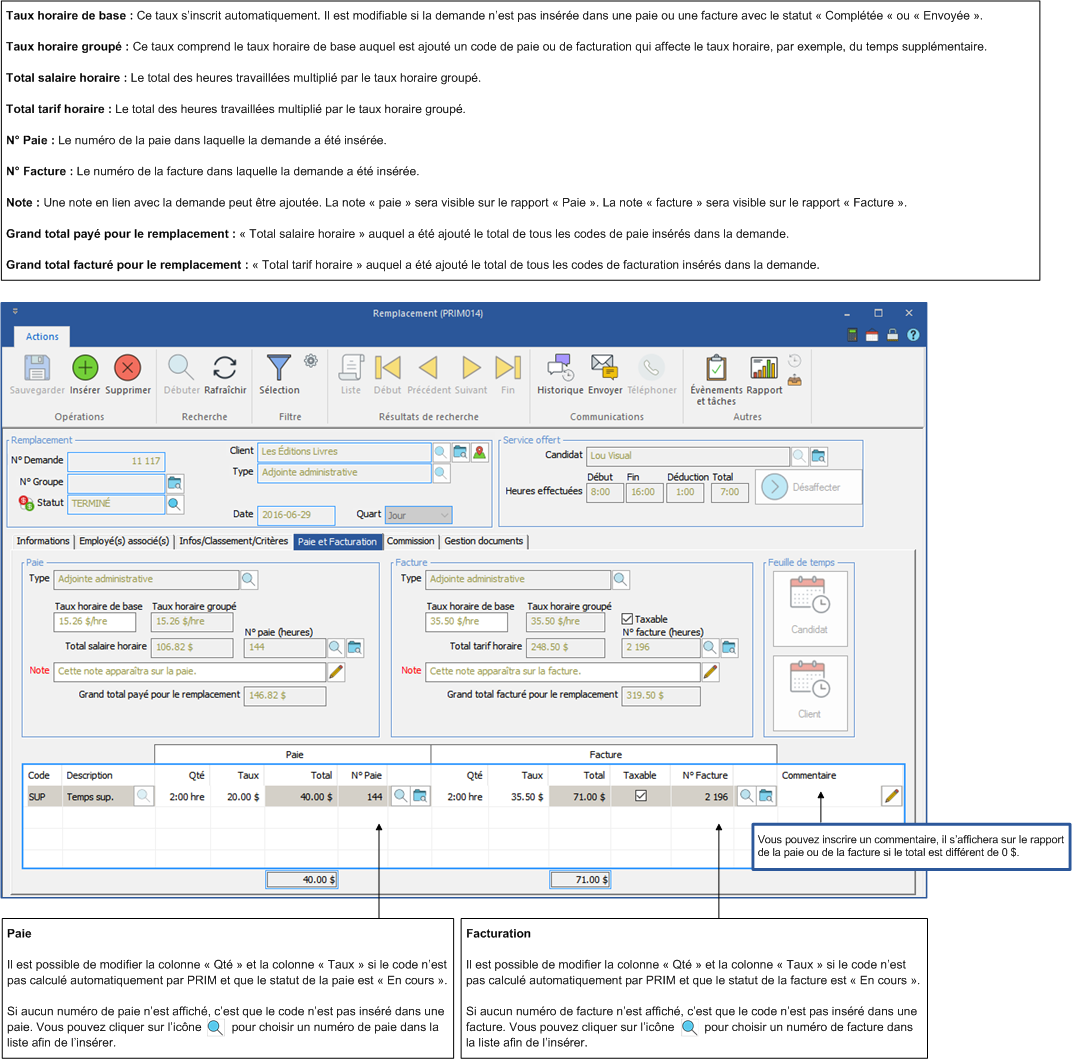Toggle the Taxable checkbox in Facture section

(x=627, y=619)
